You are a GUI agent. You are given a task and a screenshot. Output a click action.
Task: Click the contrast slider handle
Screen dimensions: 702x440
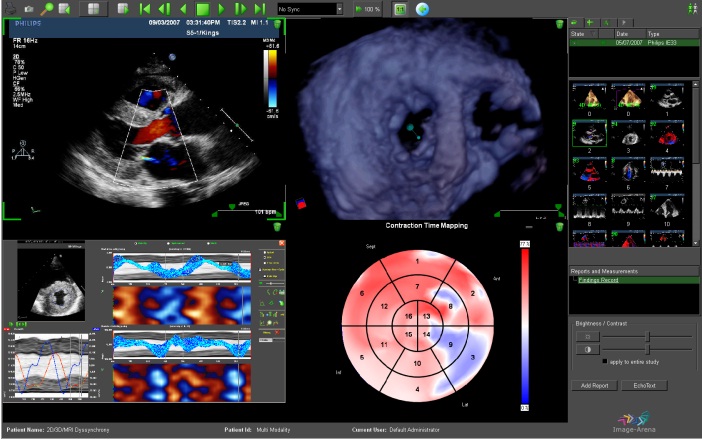tap(647, 349)
